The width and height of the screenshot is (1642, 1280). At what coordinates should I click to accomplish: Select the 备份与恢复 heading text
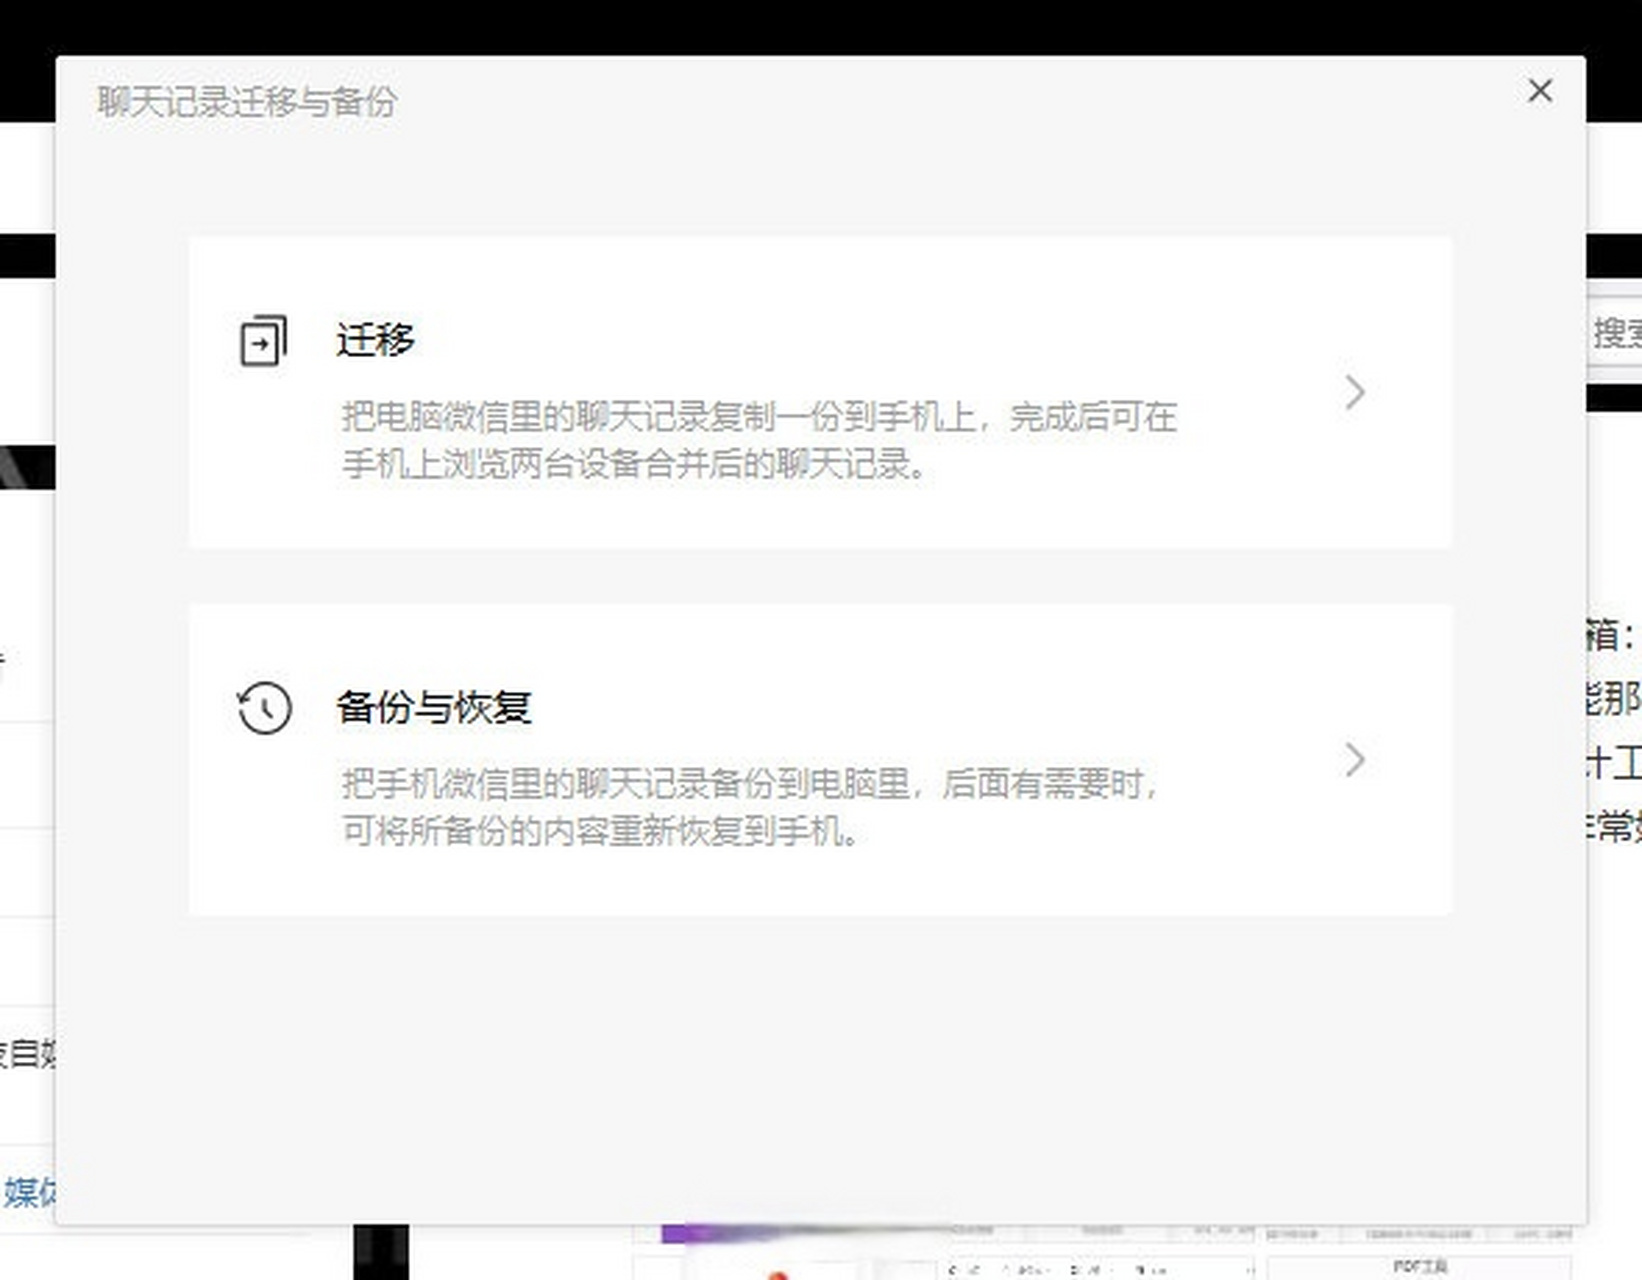pyautogui.click(x=433, y=707)
